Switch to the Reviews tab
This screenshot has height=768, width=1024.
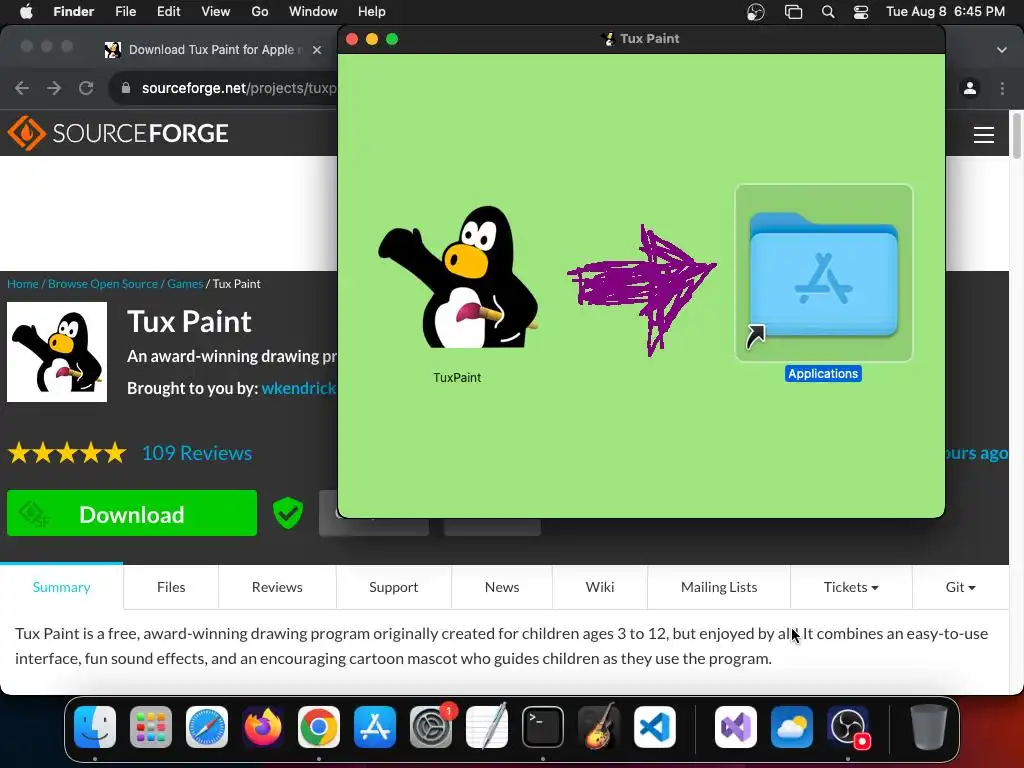pyautogui.click(x=277, y=587)
